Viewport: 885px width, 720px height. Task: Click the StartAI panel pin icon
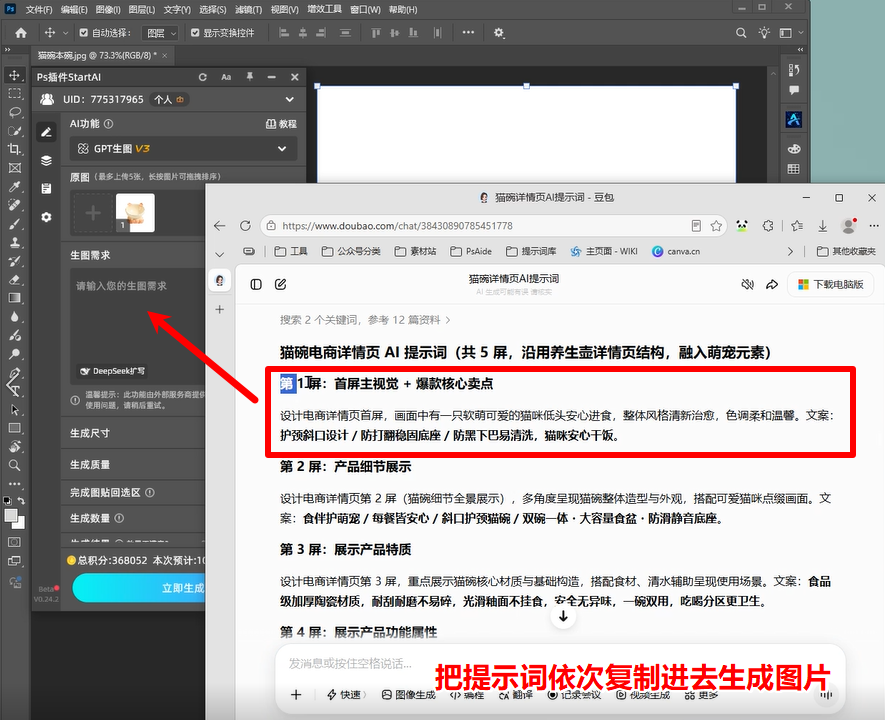[x=249, y=77]
